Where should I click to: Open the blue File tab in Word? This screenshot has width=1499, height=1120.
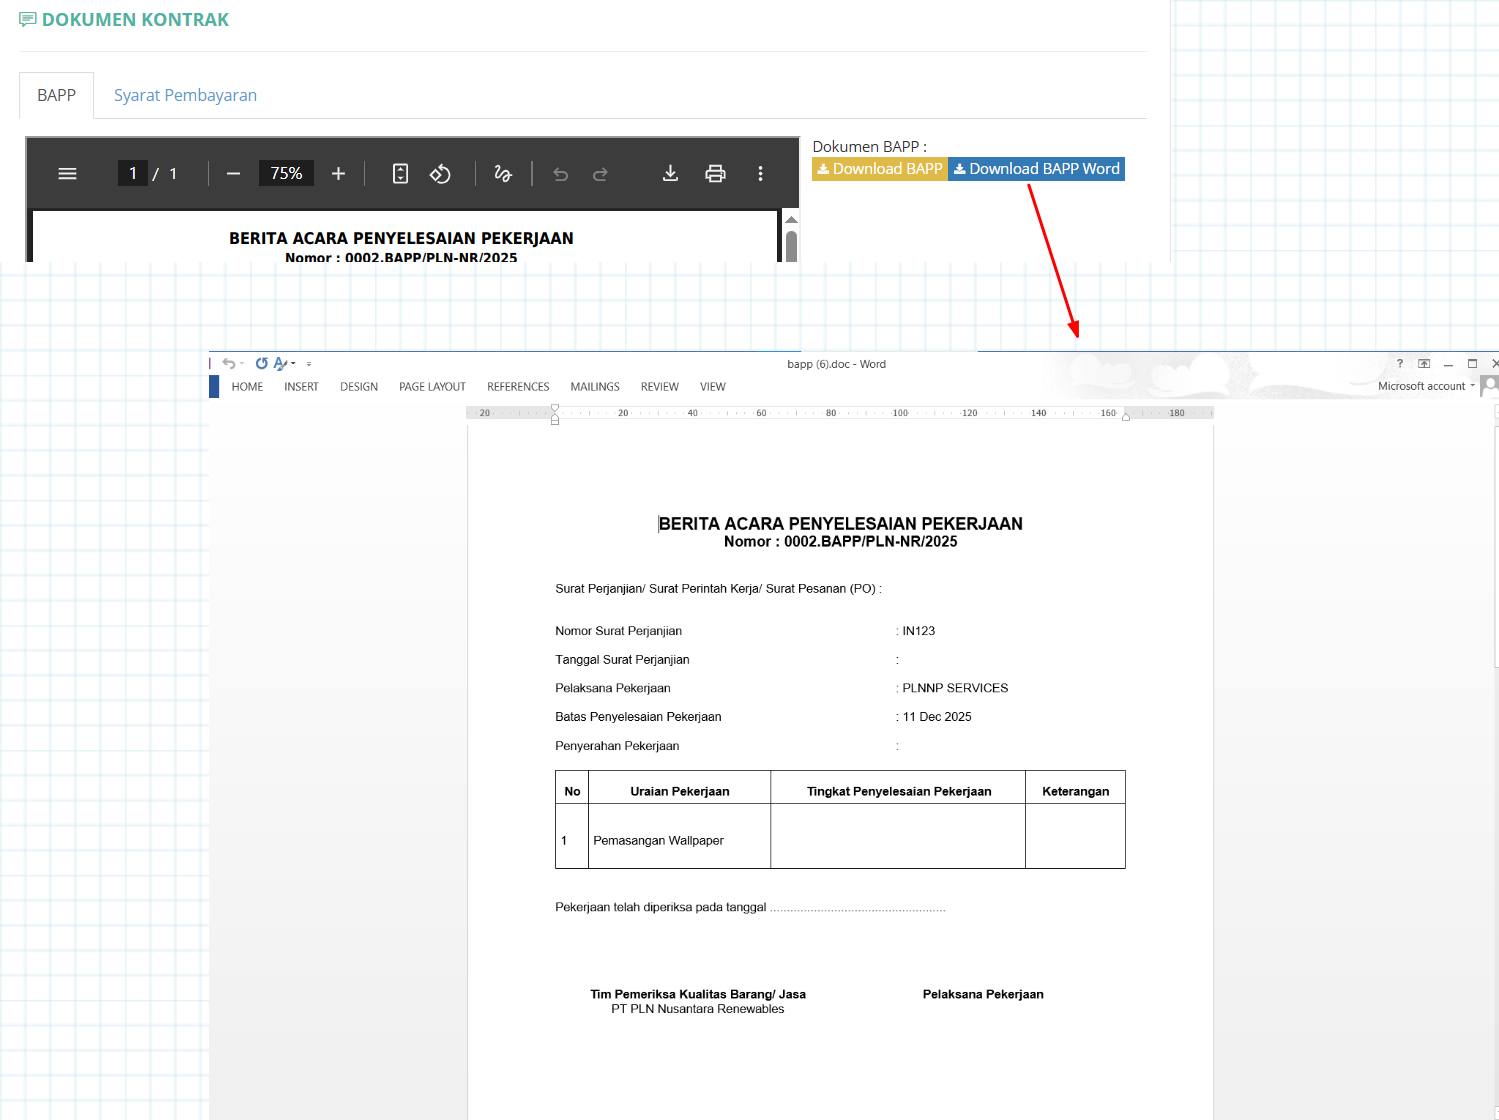click(214, 387)
